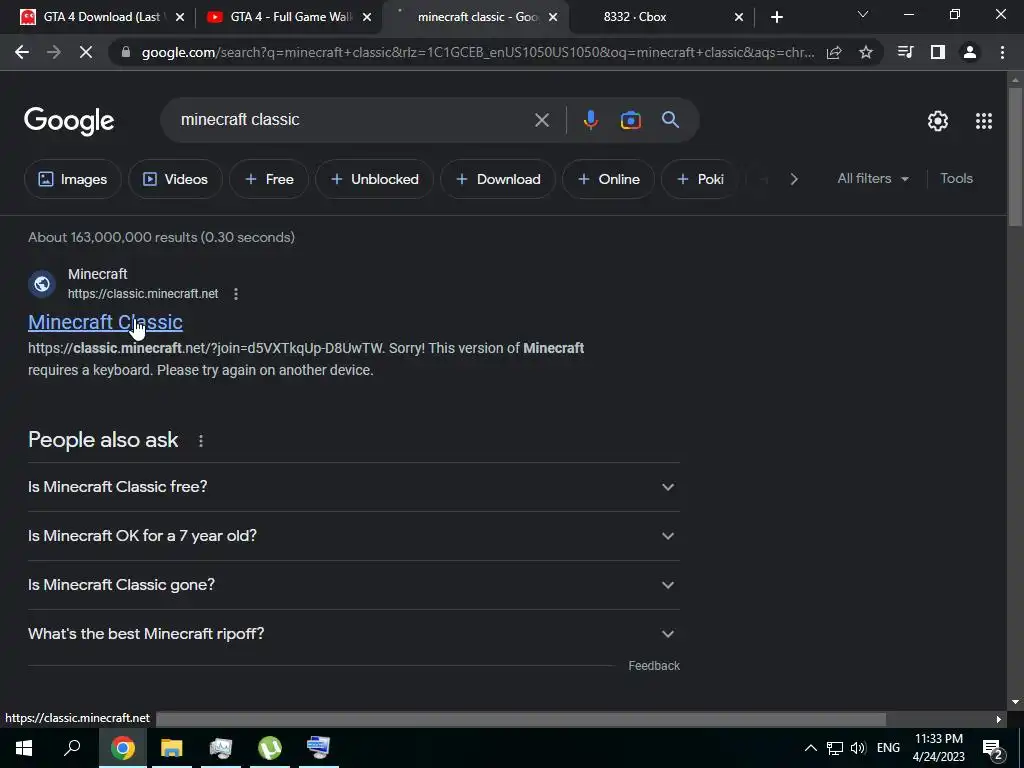Open the uTorrent taskbar icon
The image size is (1024, 768).
coord(270,748)
